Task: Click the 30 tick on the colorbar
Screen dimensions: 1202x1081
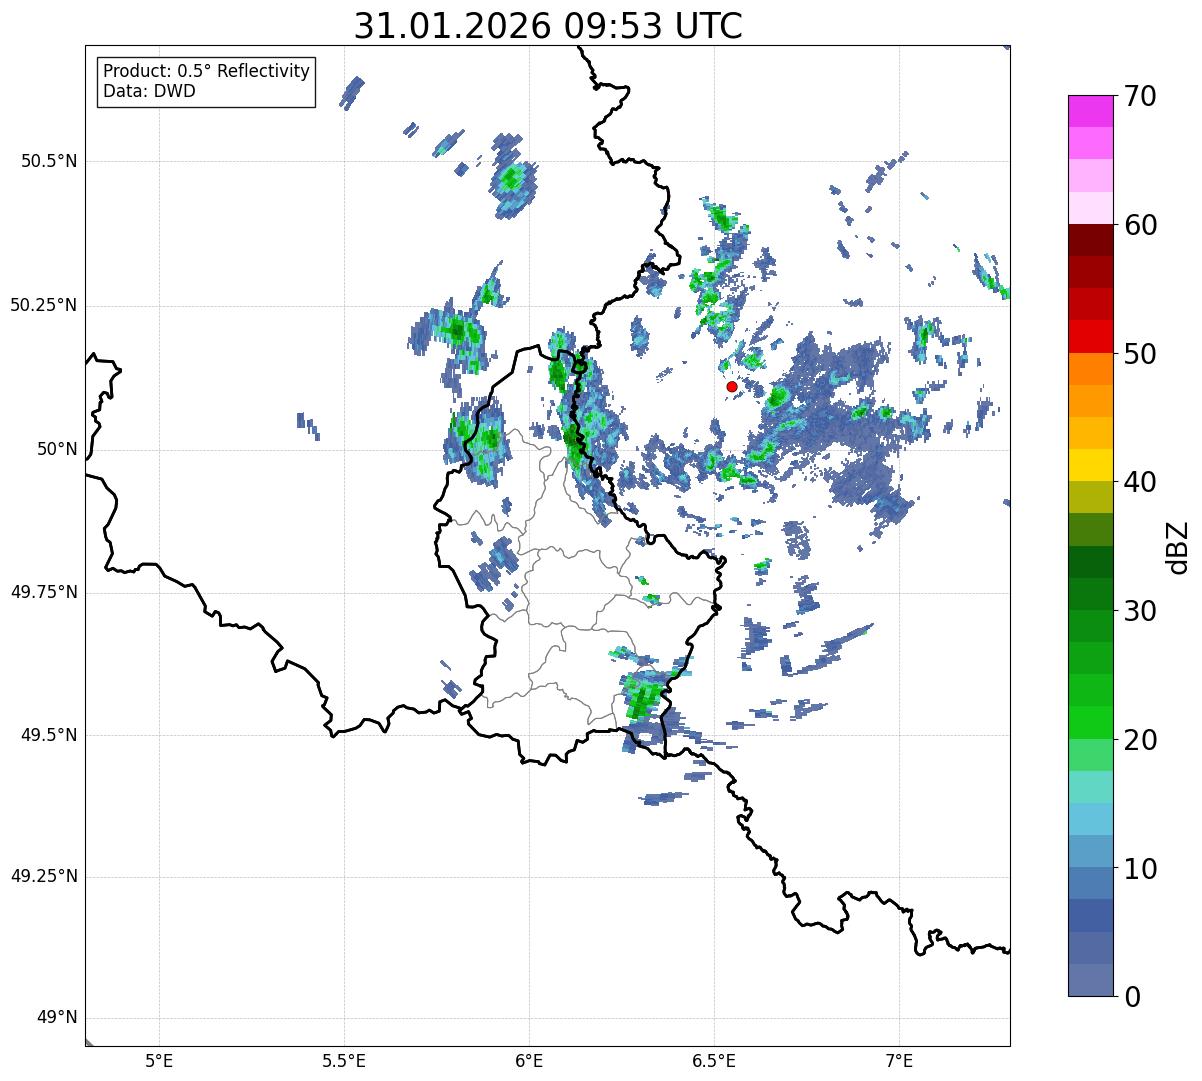Action: 1140,611
